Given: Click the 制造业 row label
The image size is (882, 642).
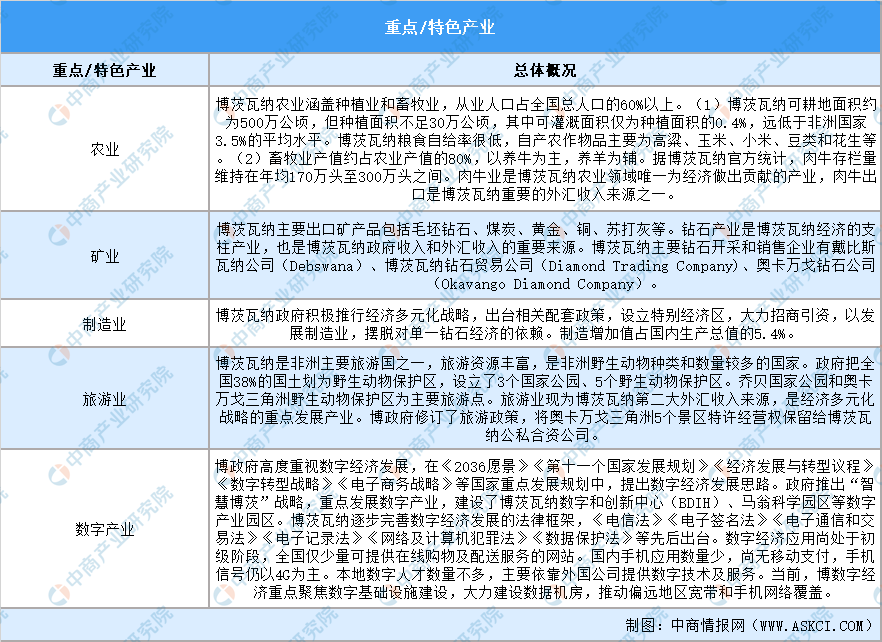Looking at the screenshot, I should click(x=105, y=324).
